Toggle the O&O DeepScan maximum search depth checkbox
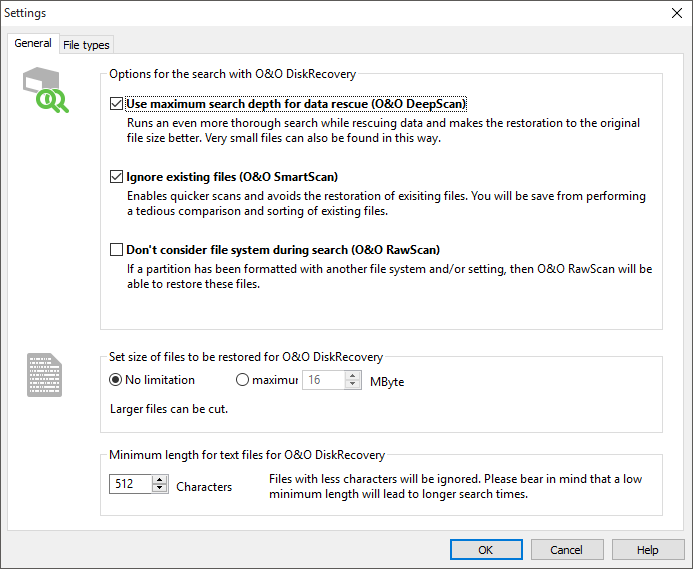 (x=117, y=104)
